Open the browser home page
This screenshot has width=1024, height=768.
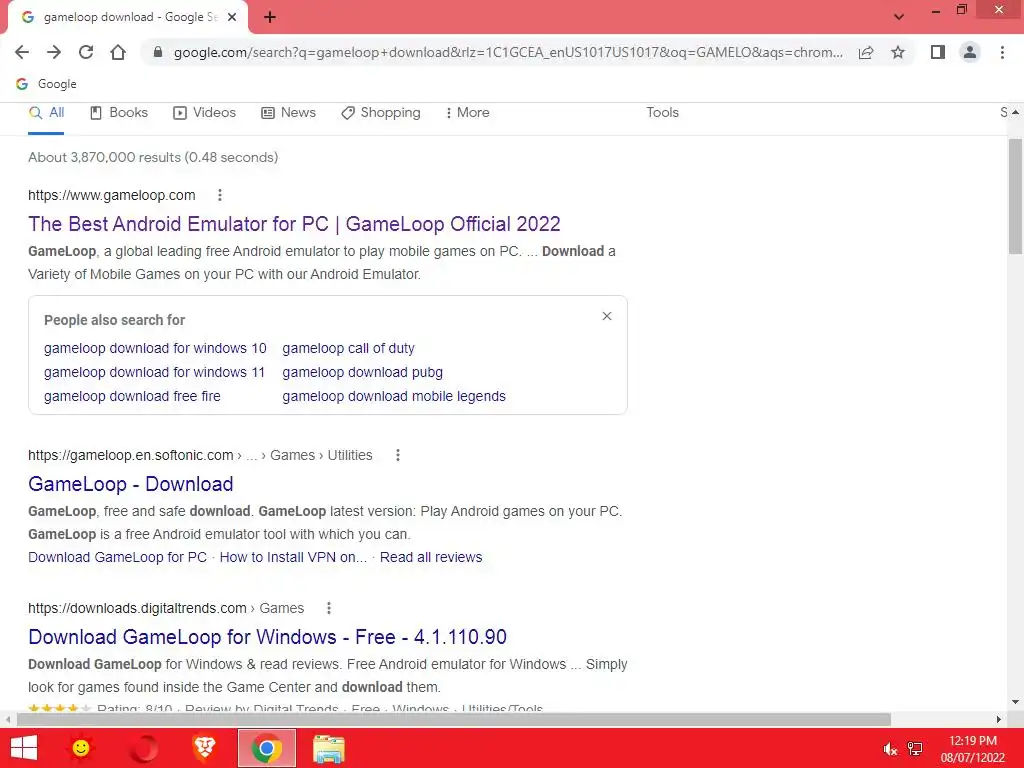118,52
